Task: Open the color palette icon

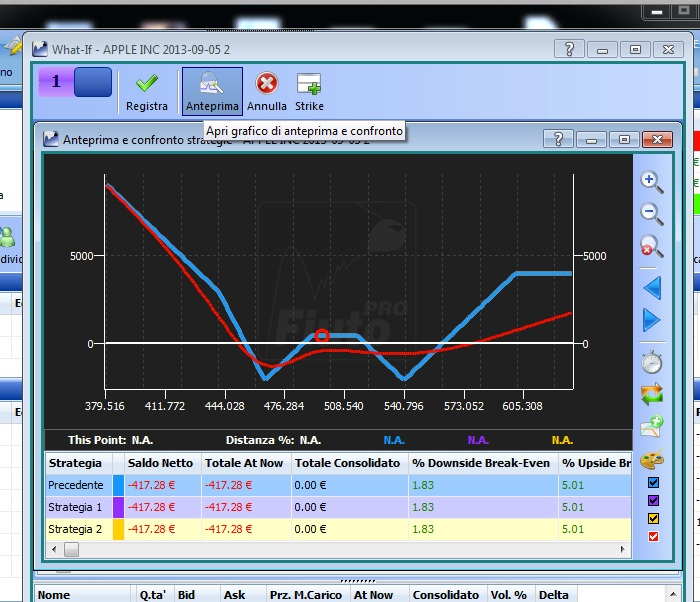Action: [652, 459]
